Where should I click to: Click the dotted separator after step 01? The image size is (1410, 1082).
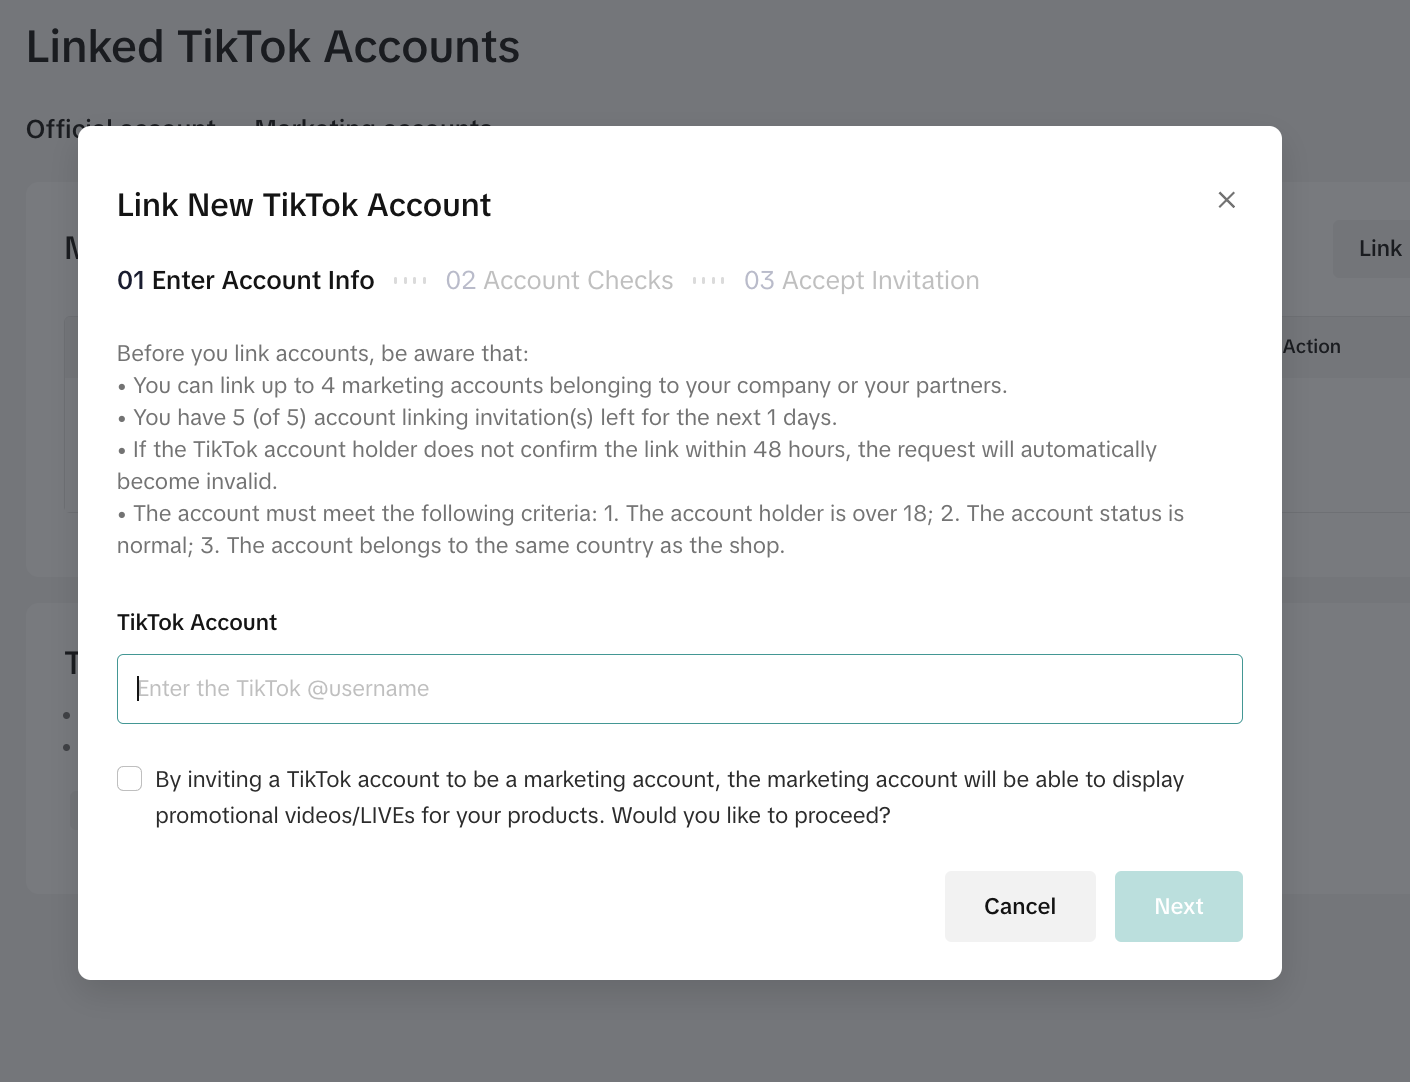(410, 281)
